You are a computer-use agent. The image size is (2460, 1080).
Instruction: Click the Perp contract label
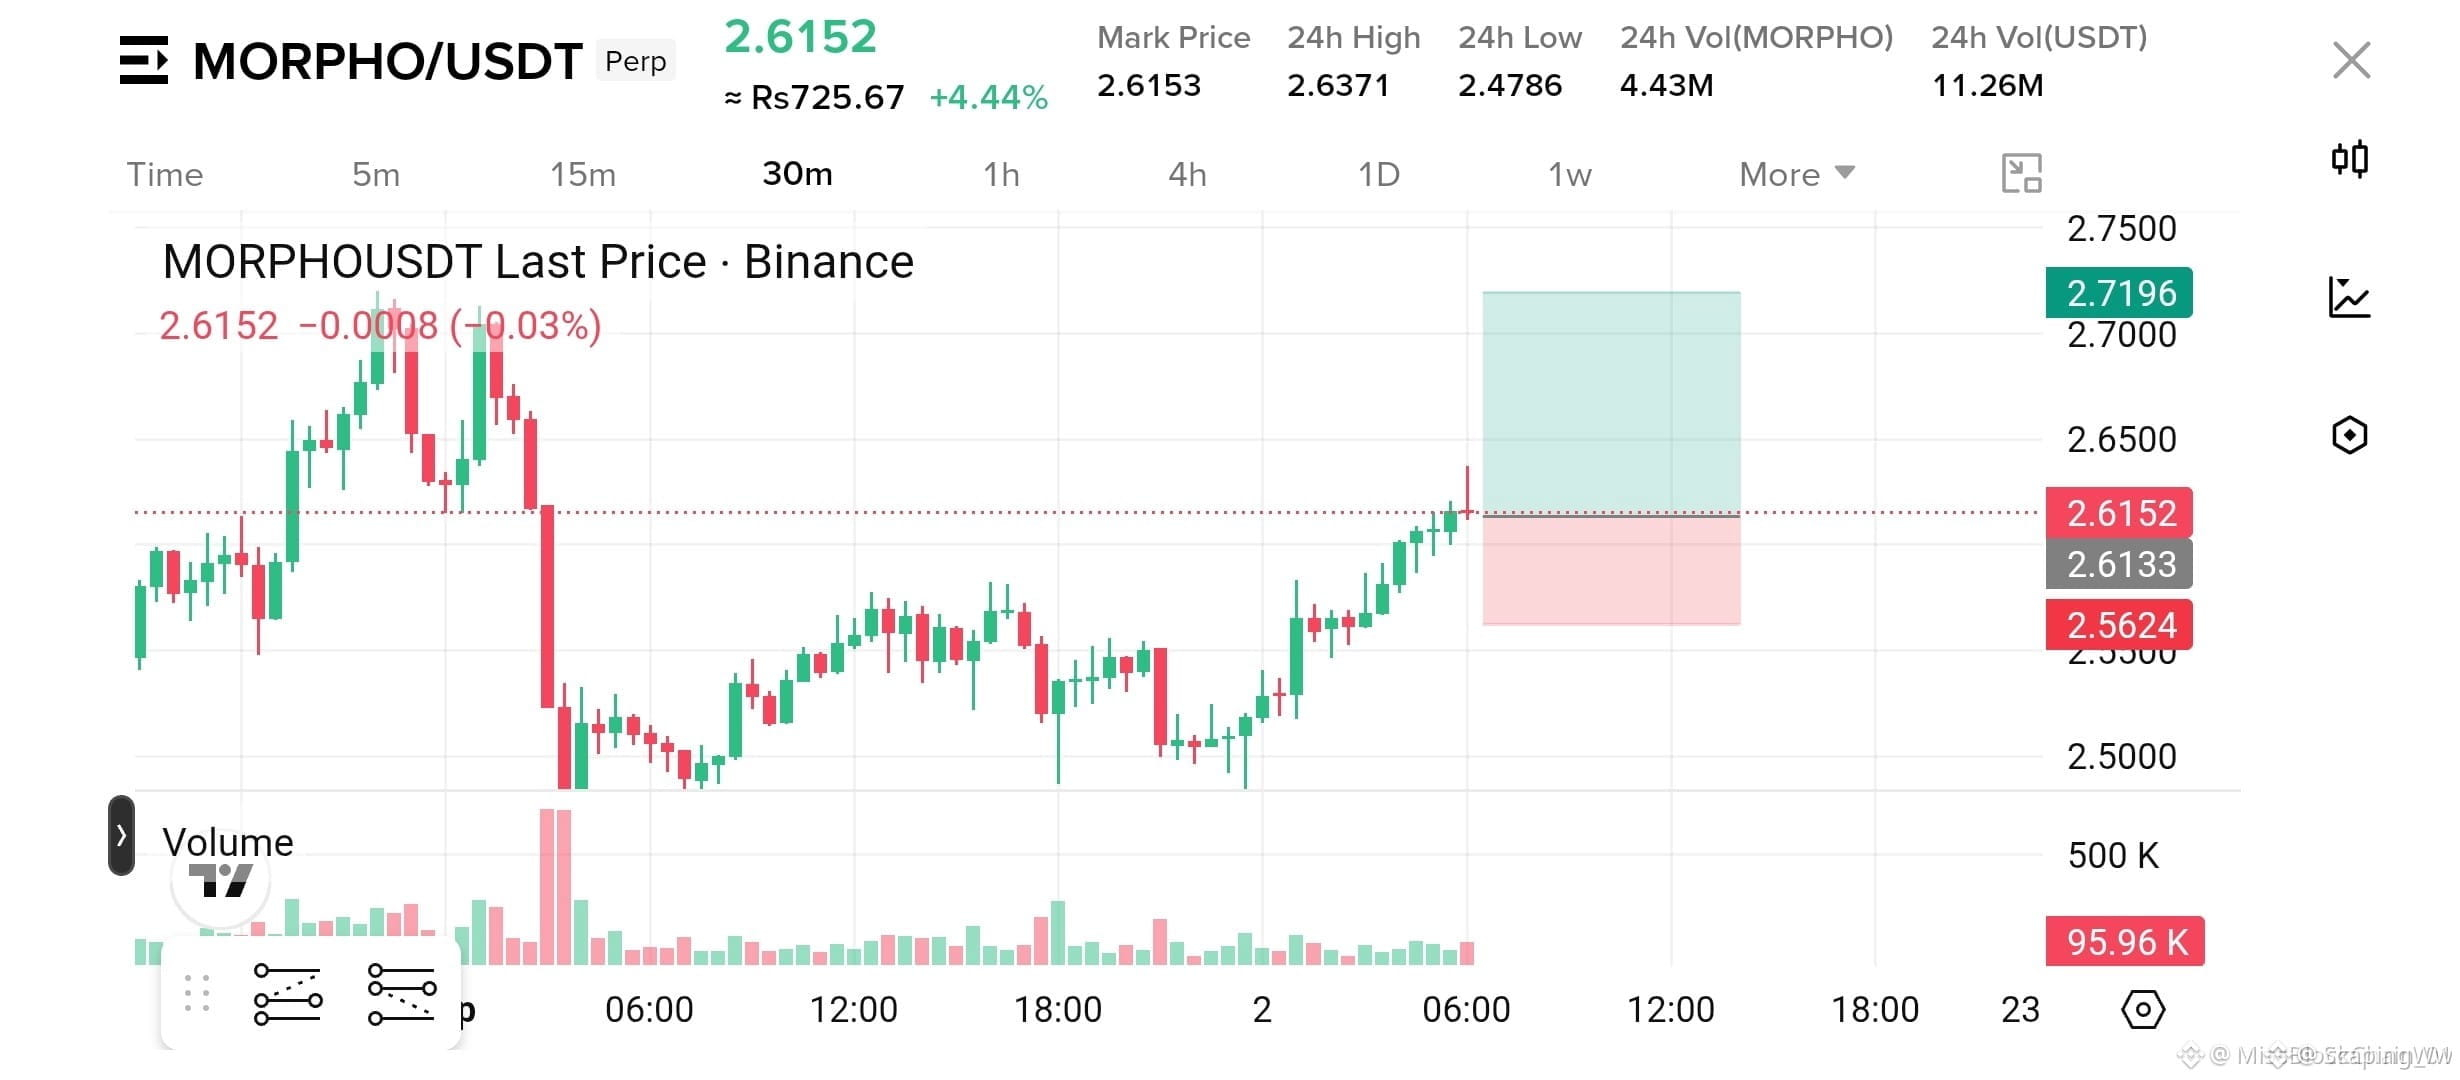(x=636, y=61)
